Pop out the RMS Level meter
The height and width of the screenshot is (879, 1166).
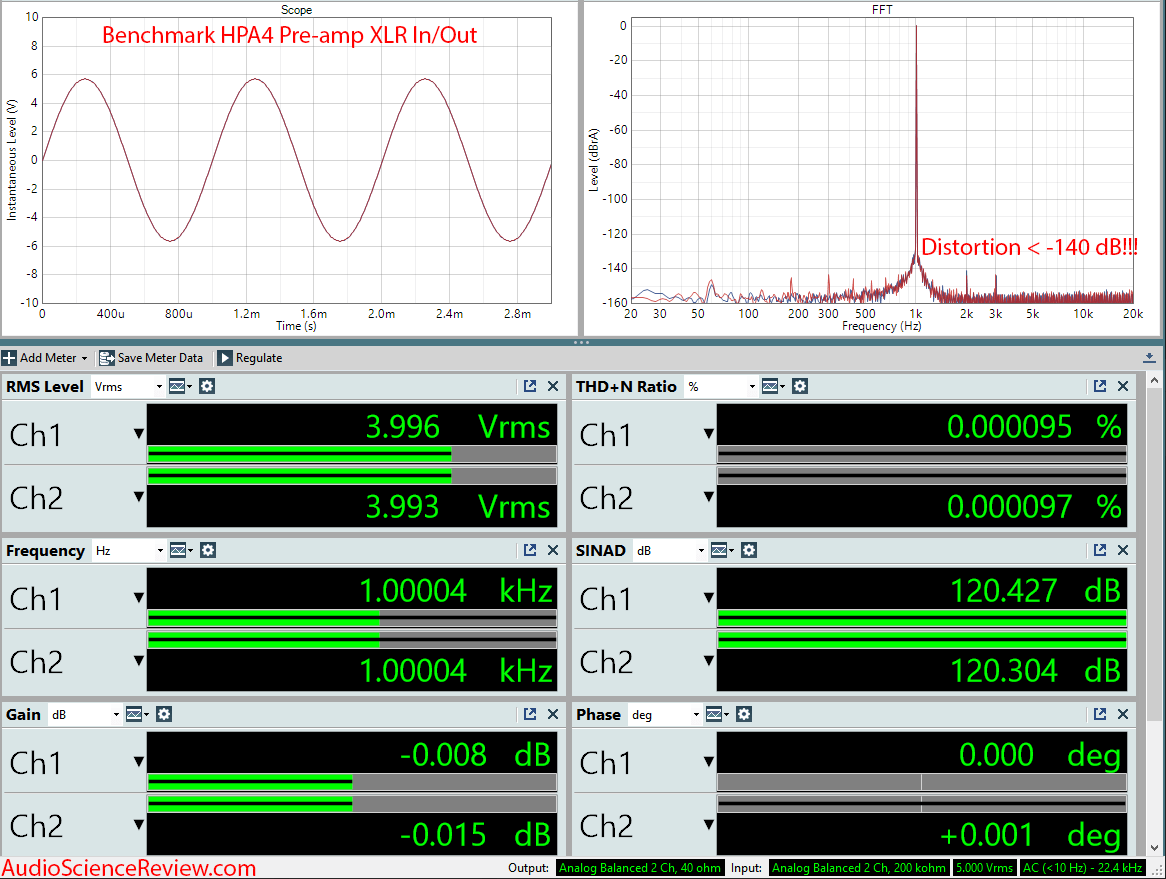[529, 386]
